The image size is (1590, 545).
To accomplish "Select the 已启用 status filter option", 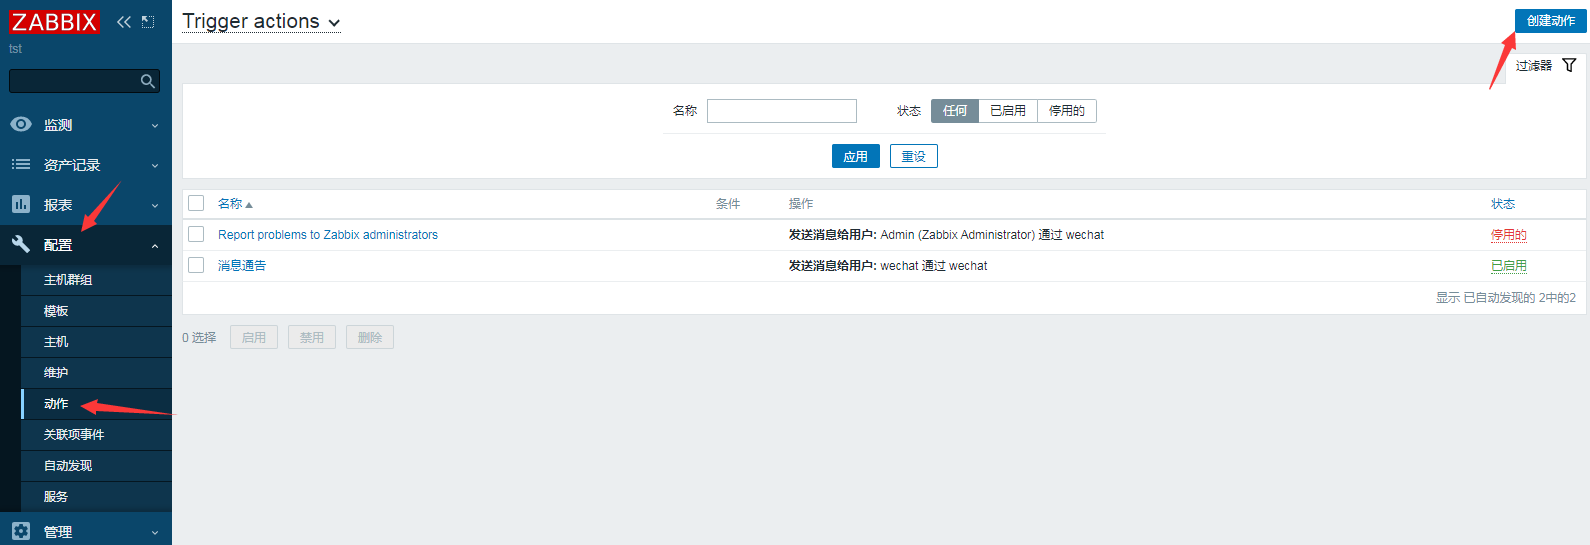I will pos(1008,111).
